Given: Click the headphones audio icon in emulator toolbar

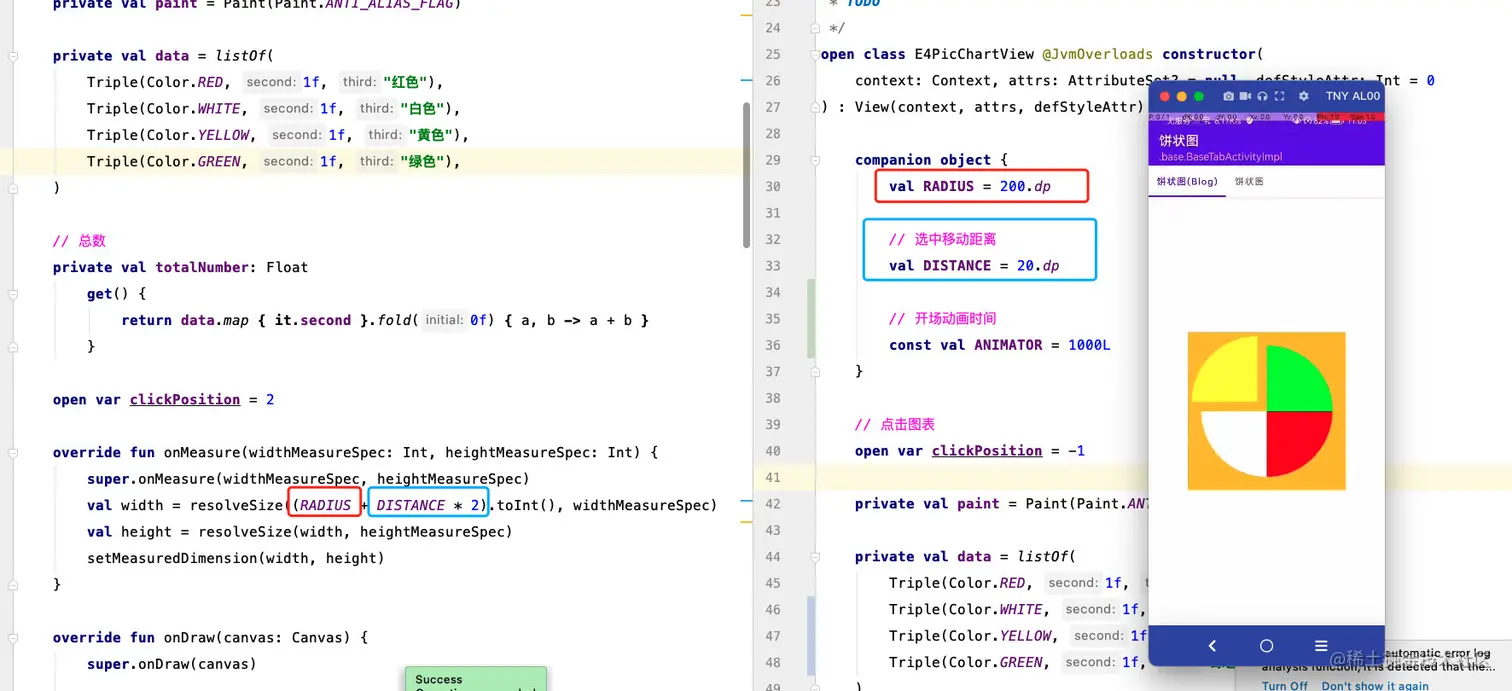Looking at the screenshot, I should coord(1262,96).
